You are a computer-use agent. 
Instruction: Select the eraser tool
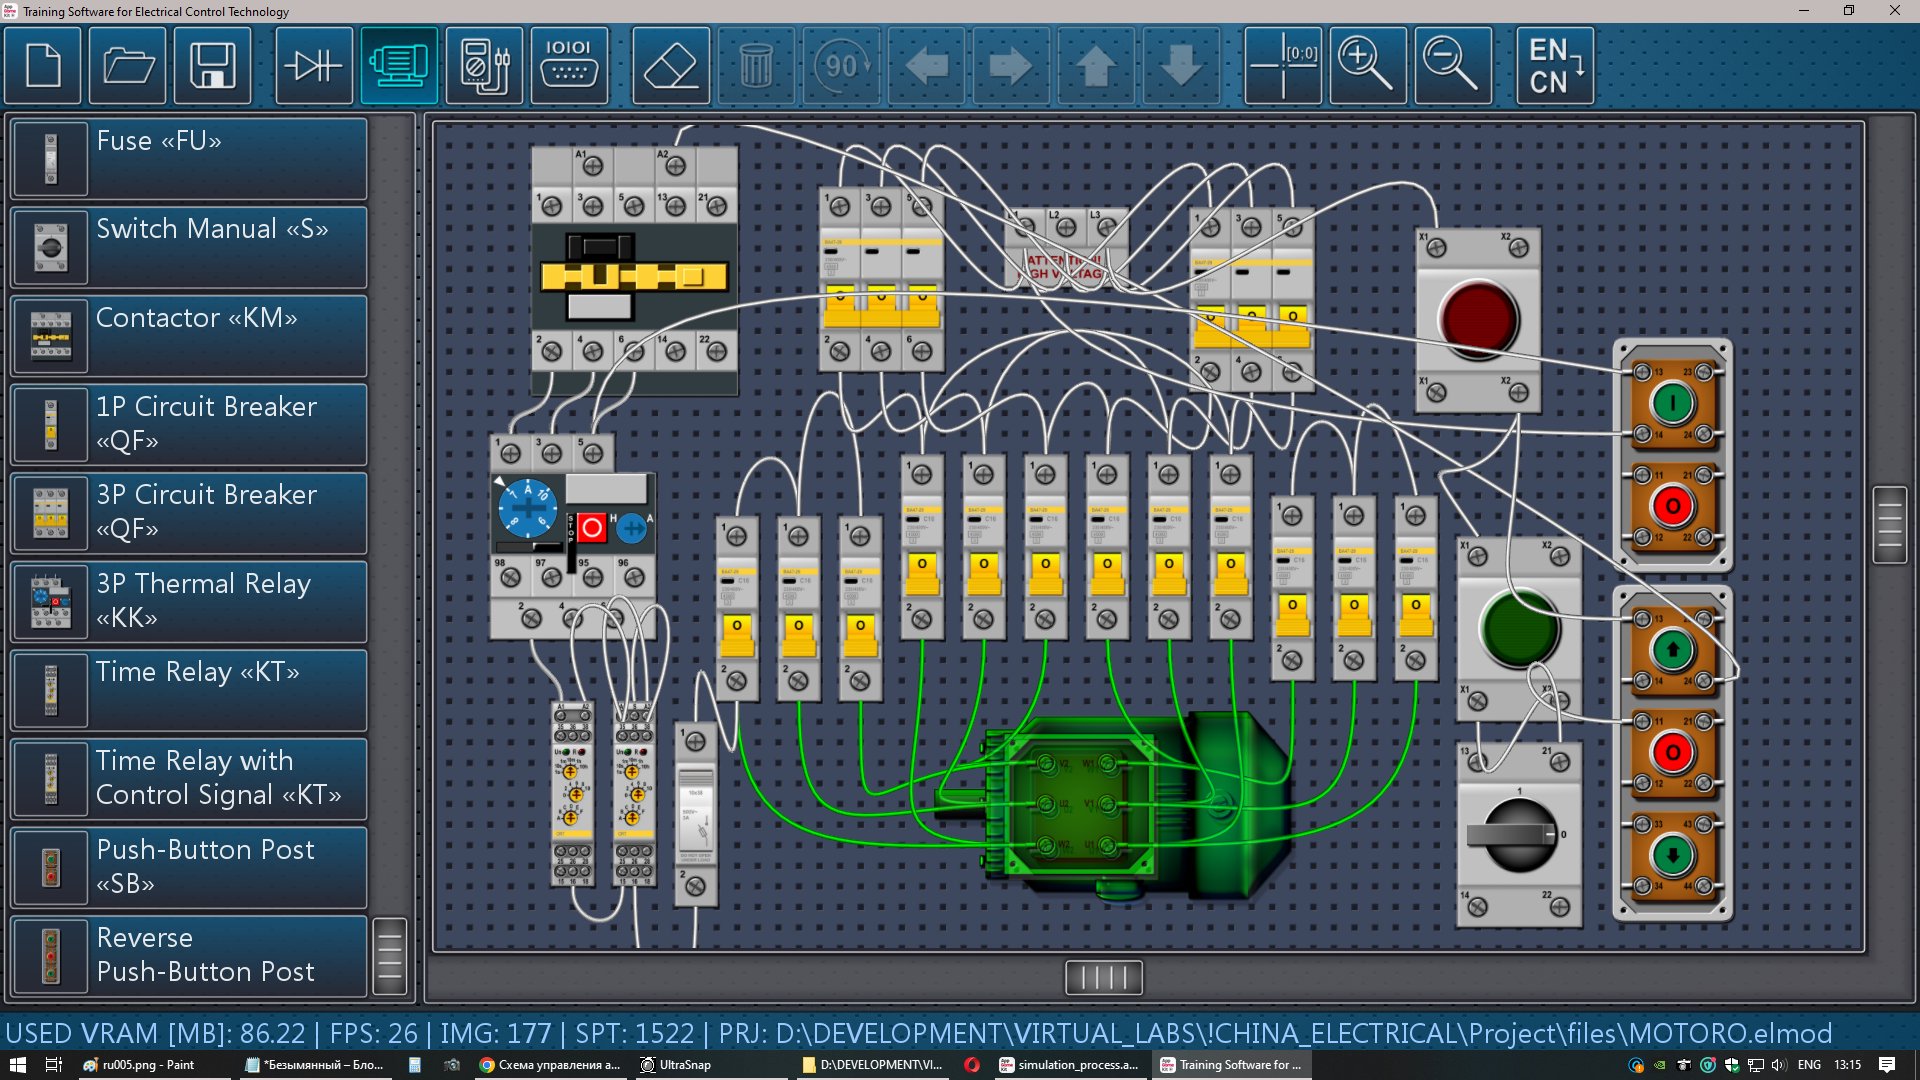coord(671,67)
